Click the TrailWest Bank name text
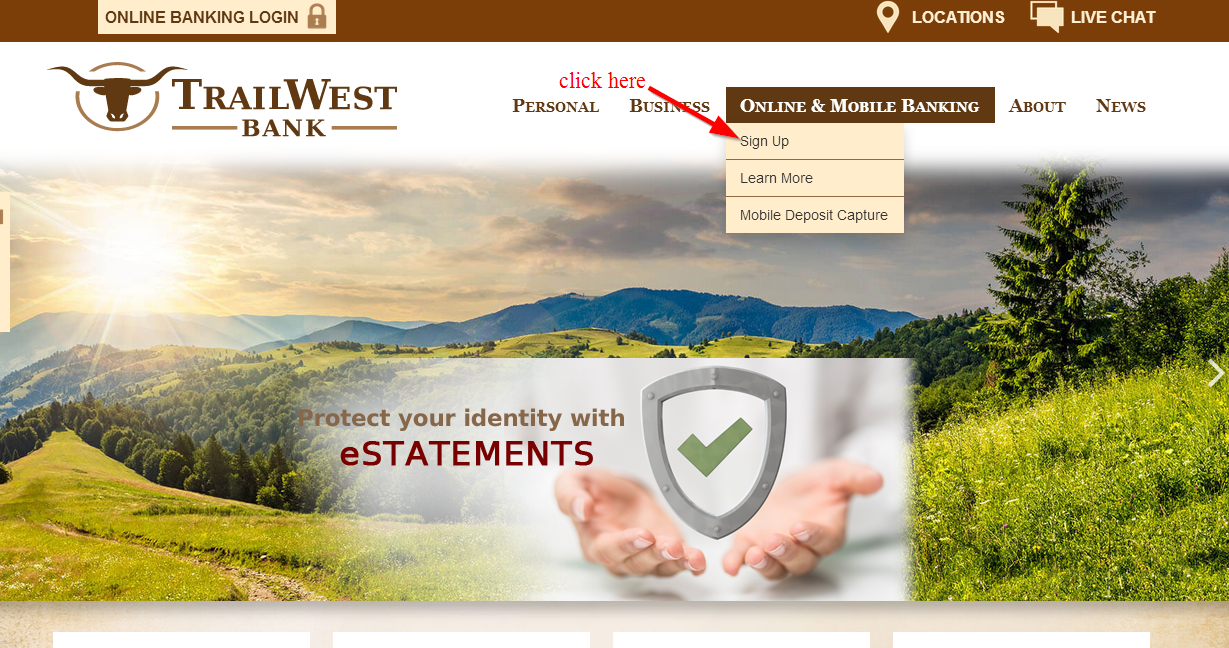The width and height of the screenshot is (1229, 648). 284,107
